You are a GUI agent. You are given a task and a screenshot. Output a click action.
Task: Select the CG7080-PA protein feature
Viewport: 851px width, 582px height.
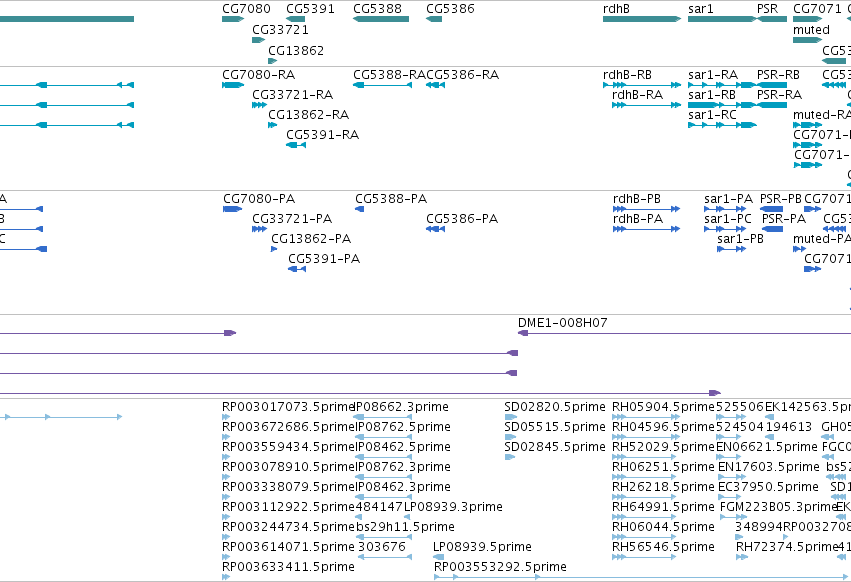pyautogui.click(x=232, y=209)
